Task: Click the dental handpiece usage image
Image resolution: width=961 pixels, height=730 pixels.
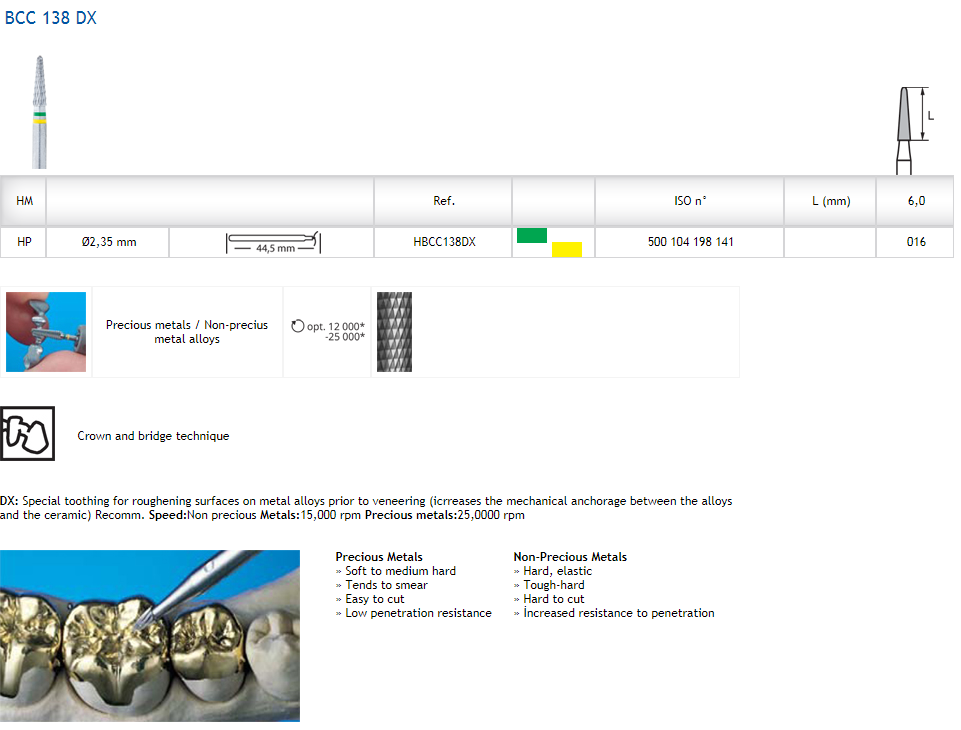Action: click(46, 332)
